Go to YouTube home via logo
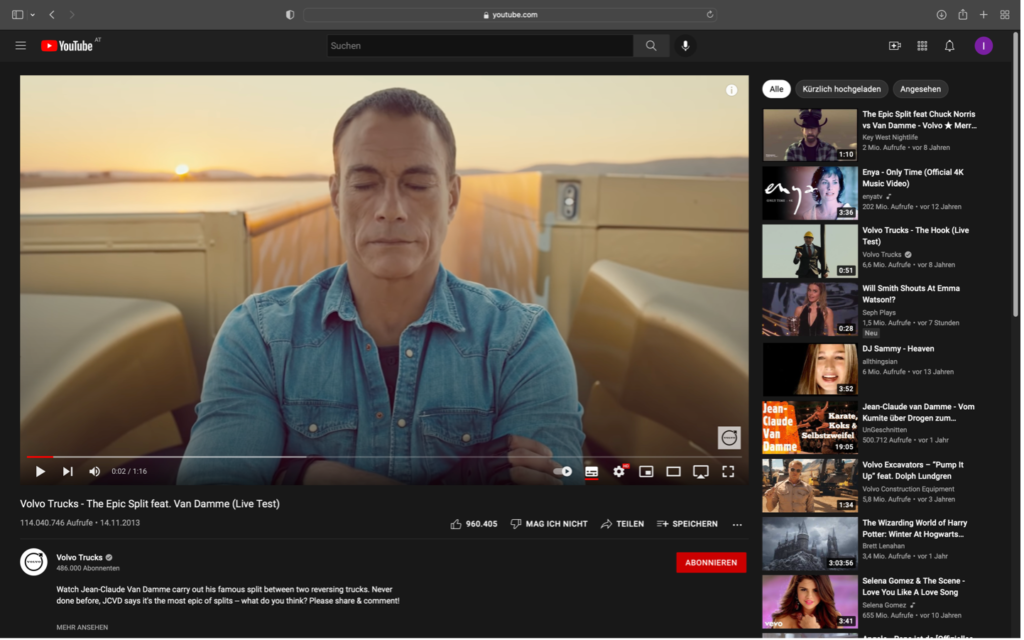This screenshot has height=640, width=1024. (x=67, y=46)
